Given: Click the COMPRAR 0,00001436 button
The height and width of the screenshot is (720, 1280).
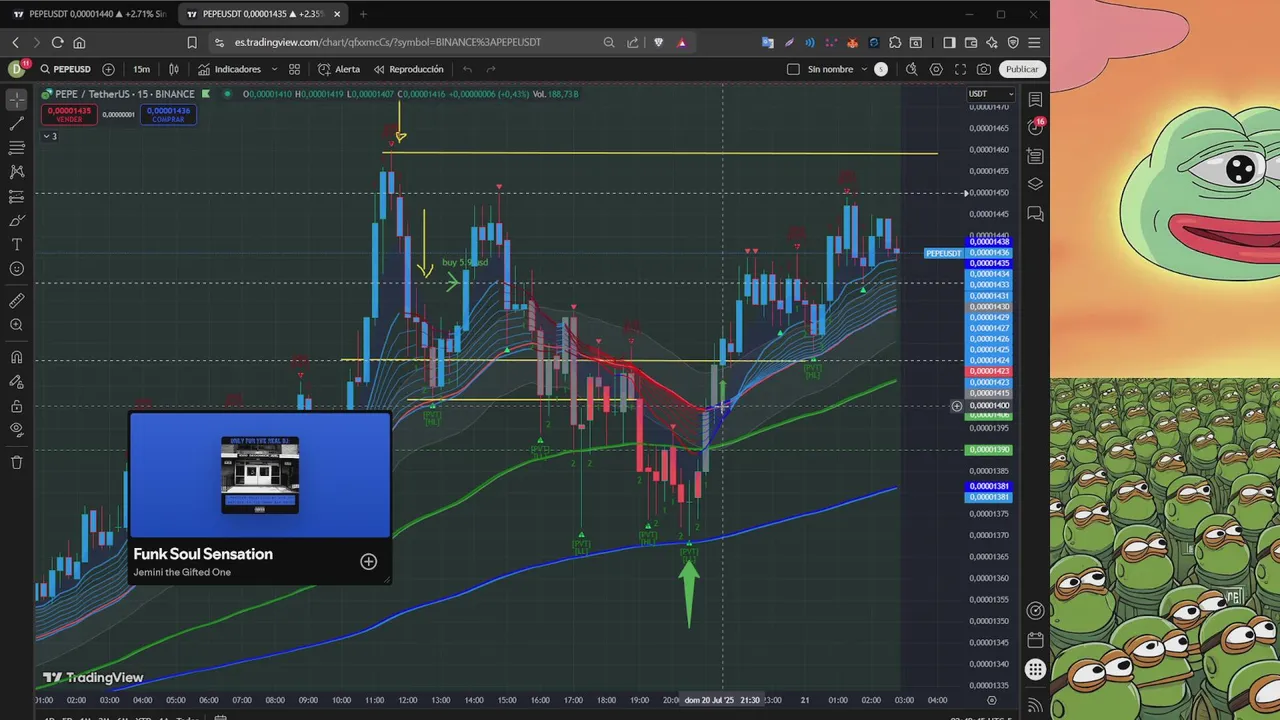Looking at the screenshot, I should click(x=168, y=115).
